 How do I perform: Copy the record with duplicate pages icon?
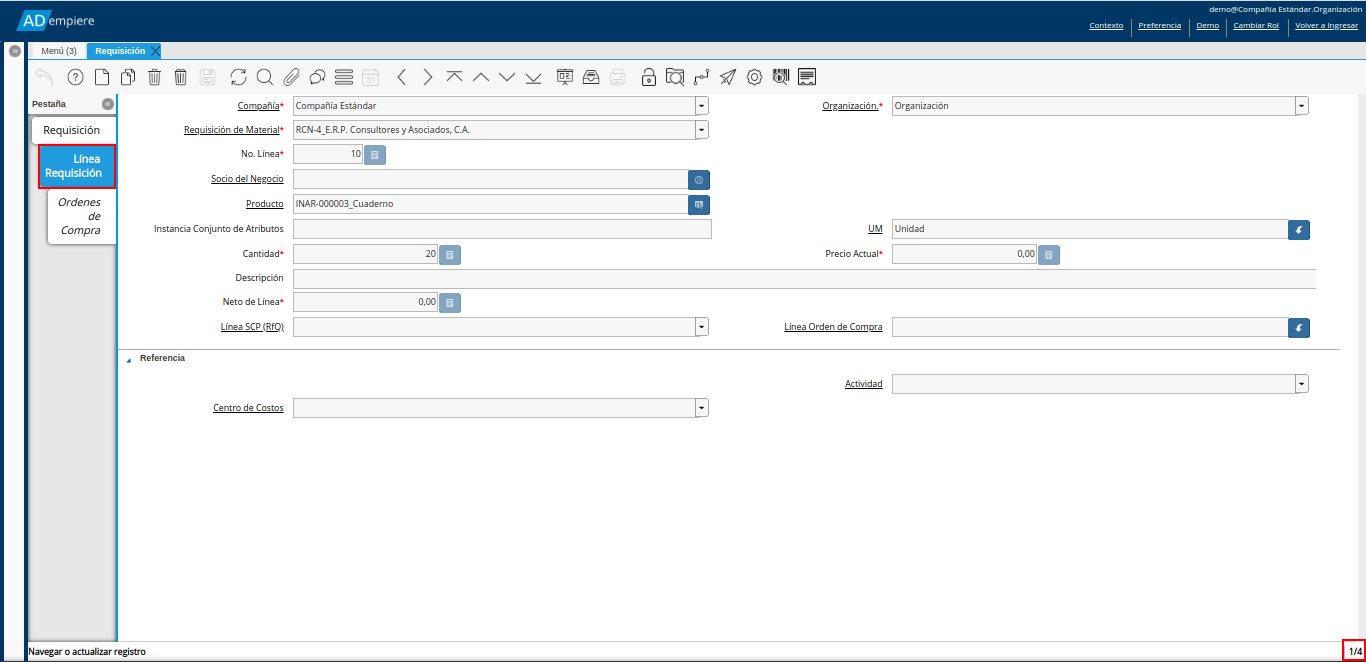pos(128,77)
